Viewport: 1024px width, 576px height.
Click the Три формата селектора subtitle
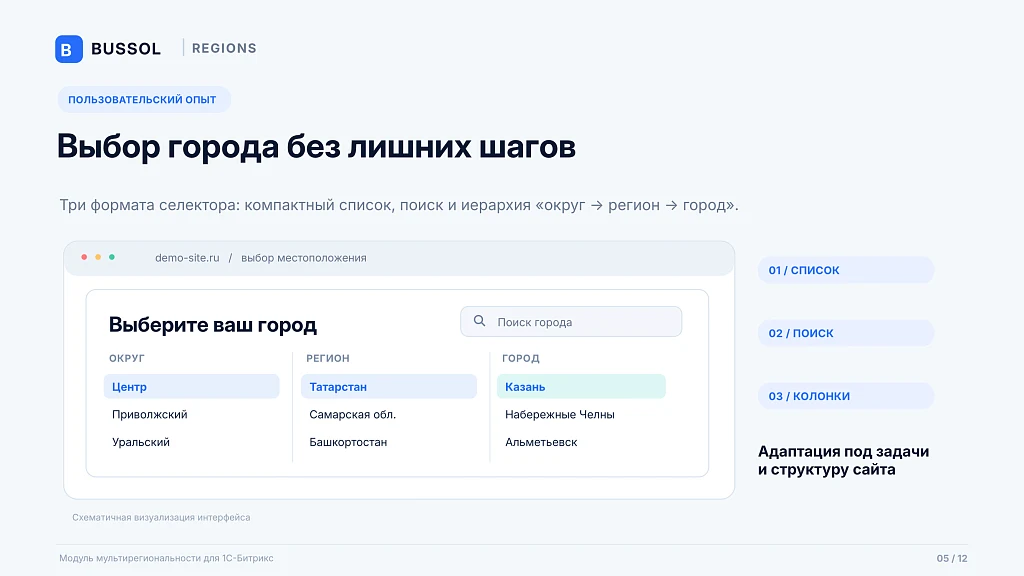(x=399, y=205)
